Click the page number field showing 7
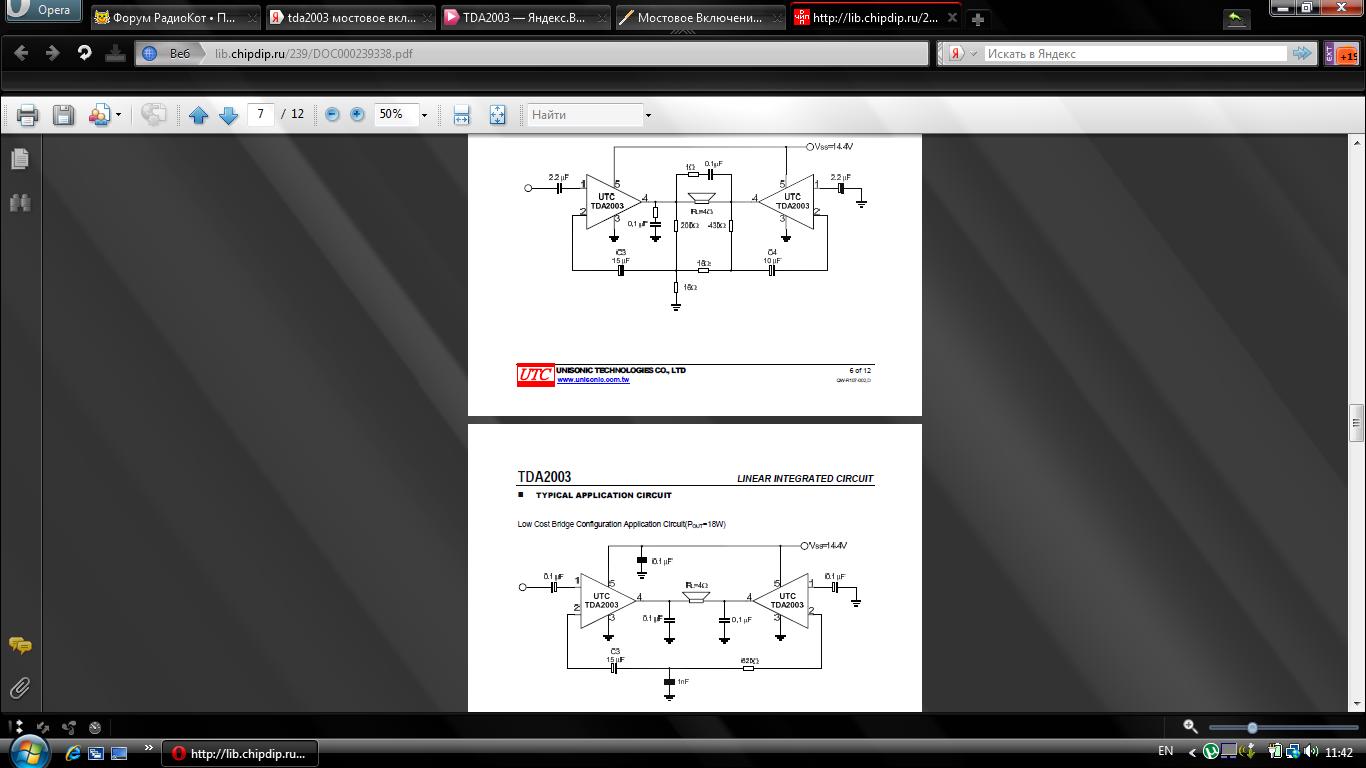 (260, 114)
